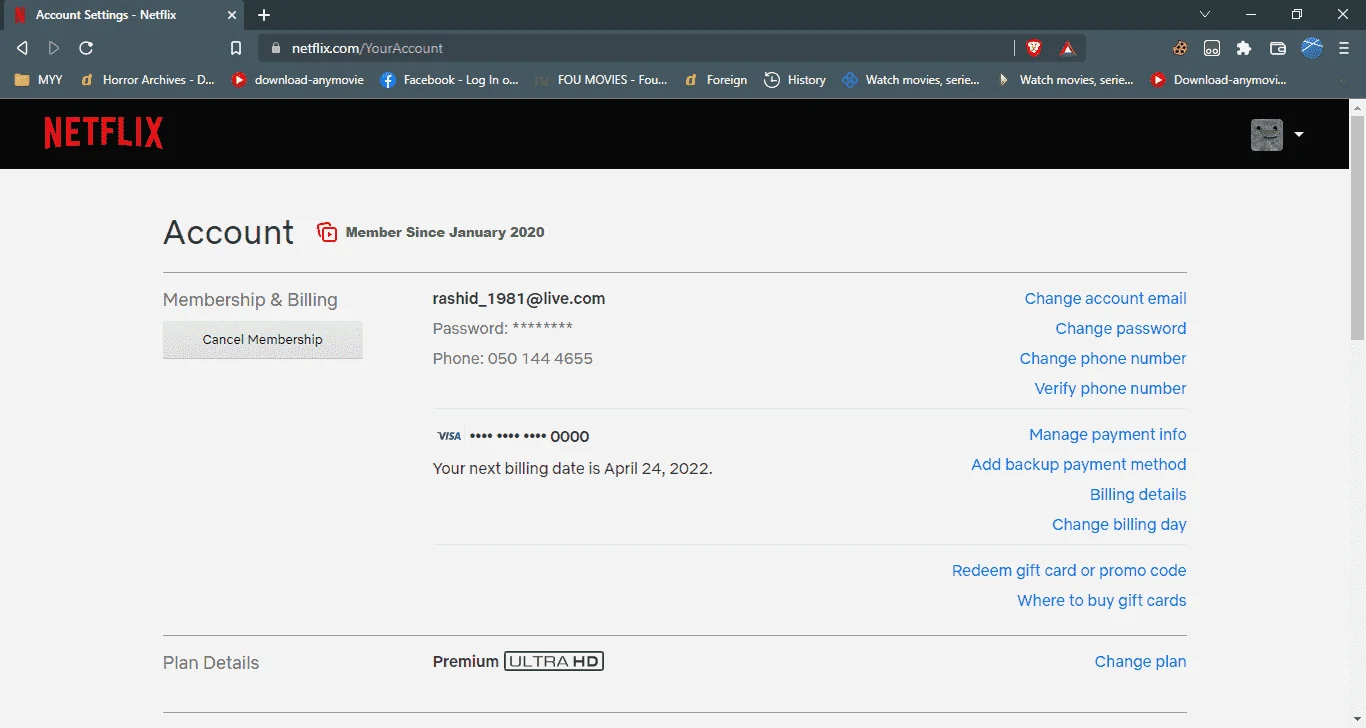Click the address bar URL netflix.com/YourAccount
Screen dimensions: 1366x728
[367, 48]
